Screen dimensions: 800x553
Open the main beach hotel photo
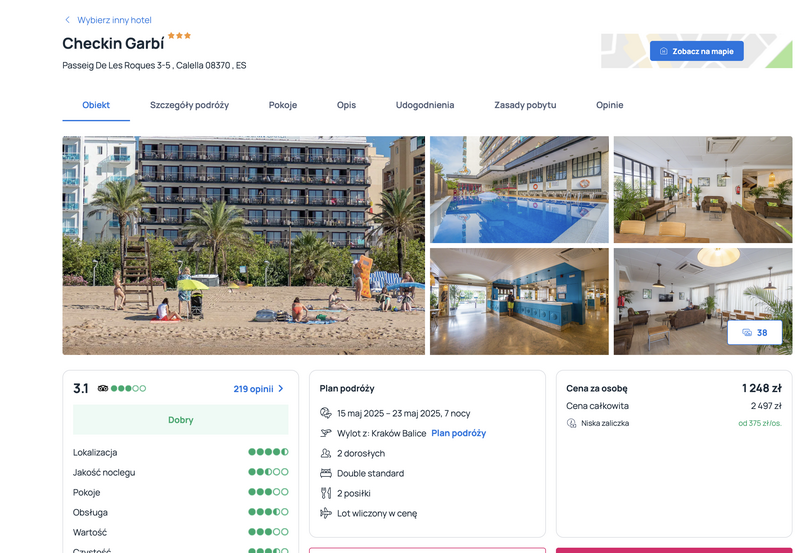(x=243, y=245)
